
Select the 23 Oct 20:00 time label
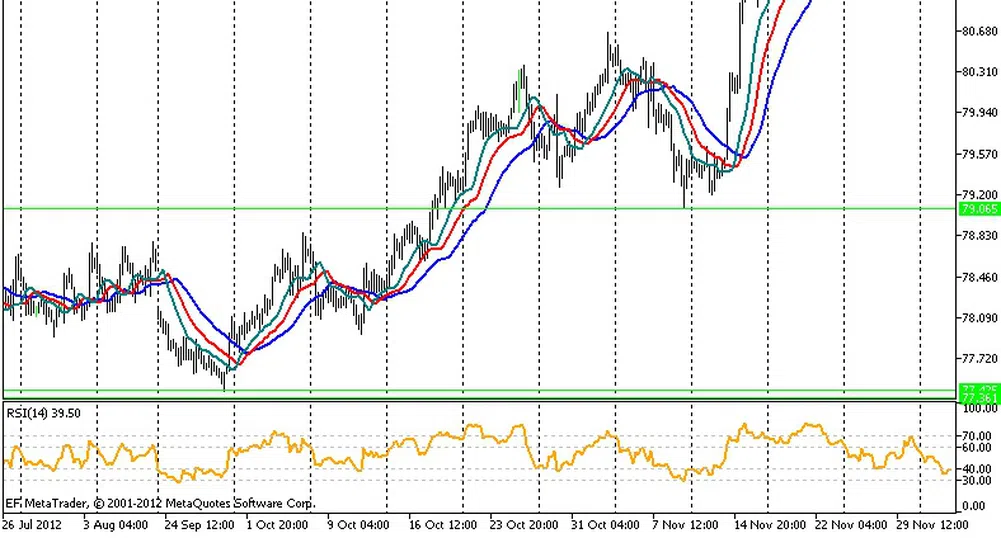coord(526,523)
